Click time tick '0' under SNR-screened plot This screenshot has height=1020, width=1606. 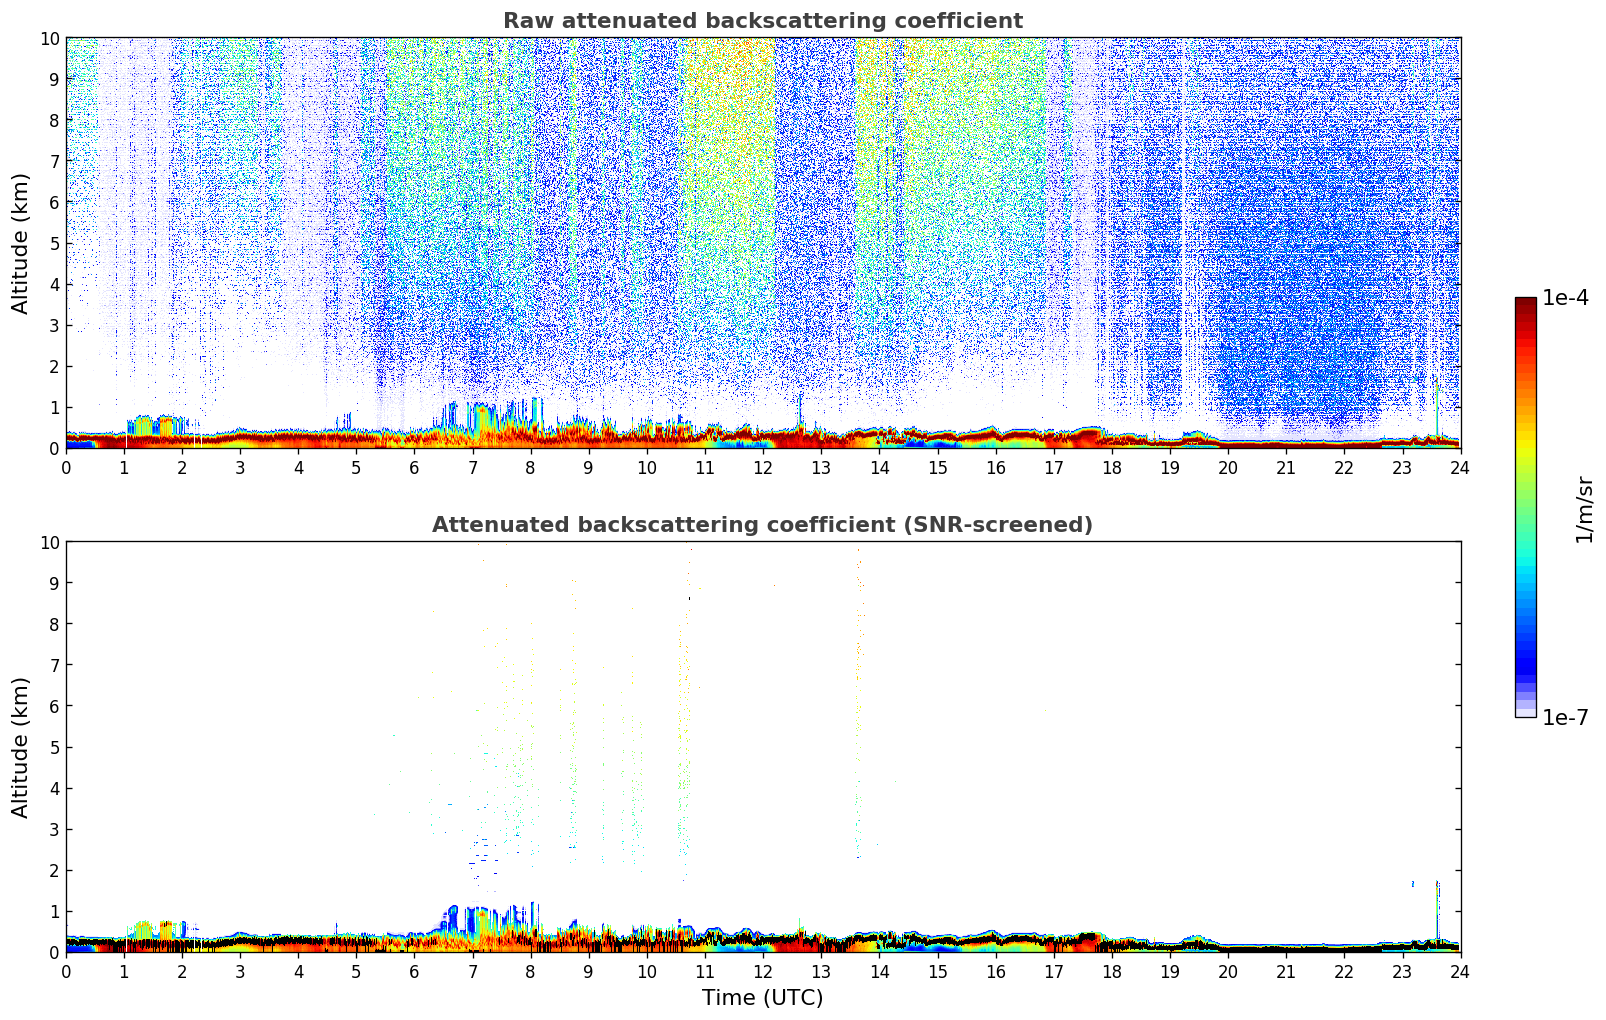coord(66,972)
